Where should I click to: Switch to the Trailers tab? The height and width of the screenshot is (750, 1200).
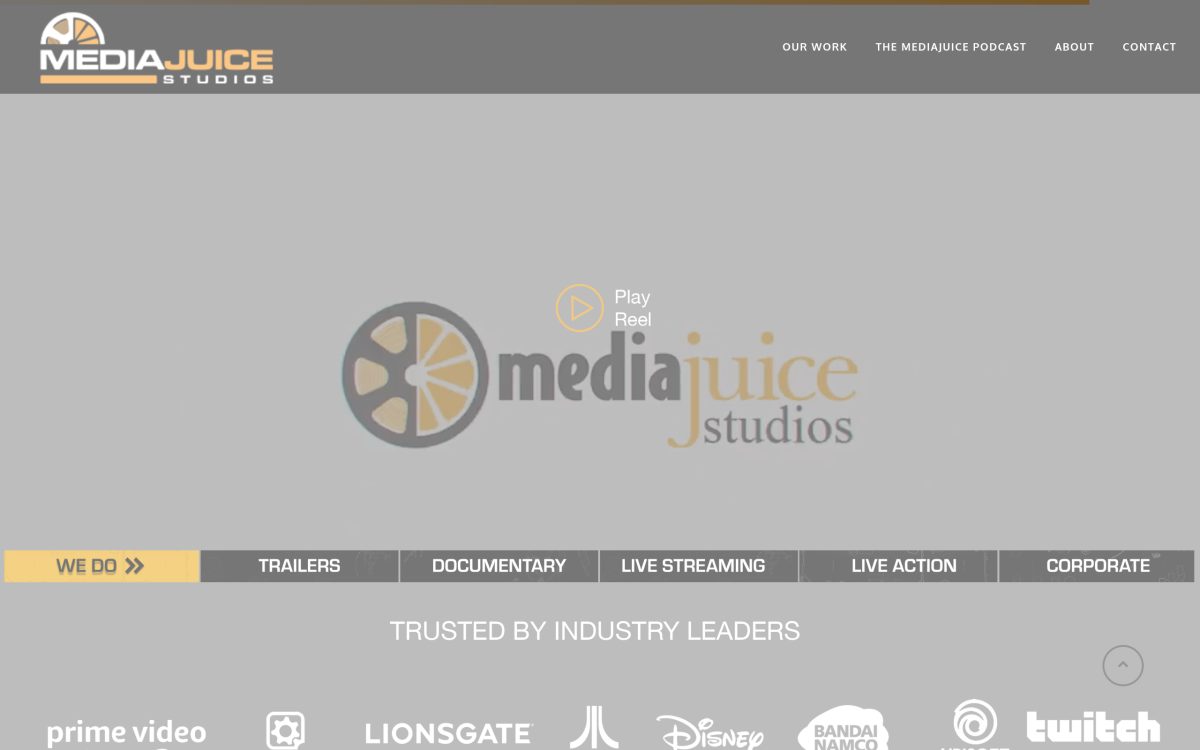coord(299,566)
